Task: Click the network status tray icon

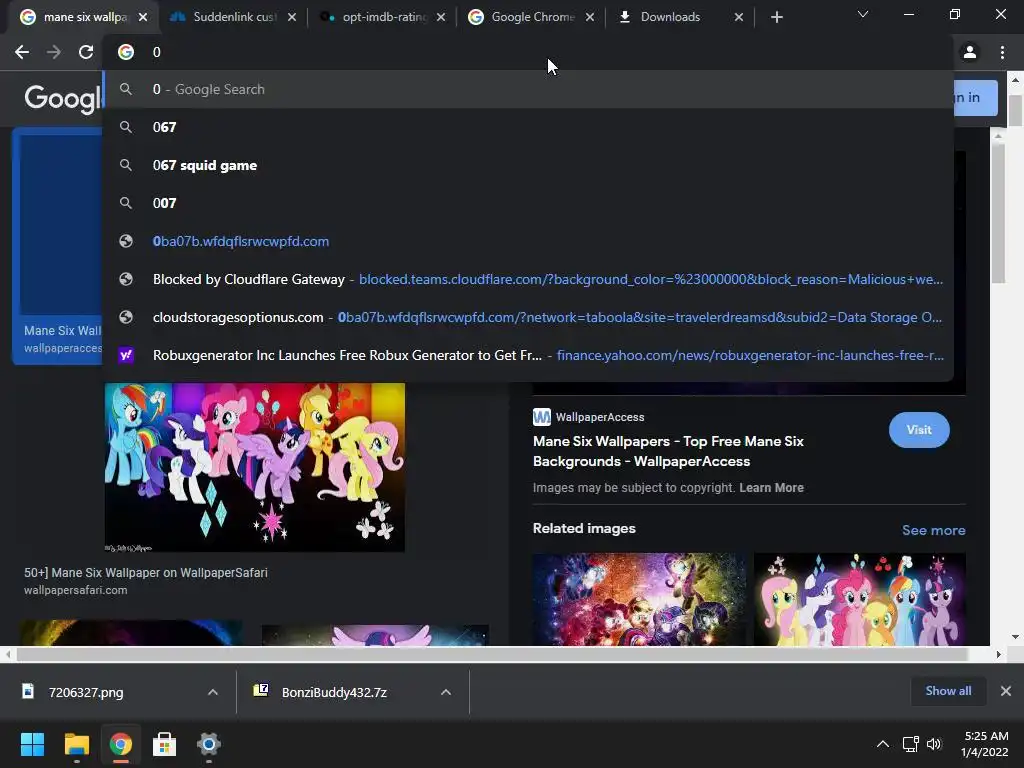Action: [x=910, y=744]
